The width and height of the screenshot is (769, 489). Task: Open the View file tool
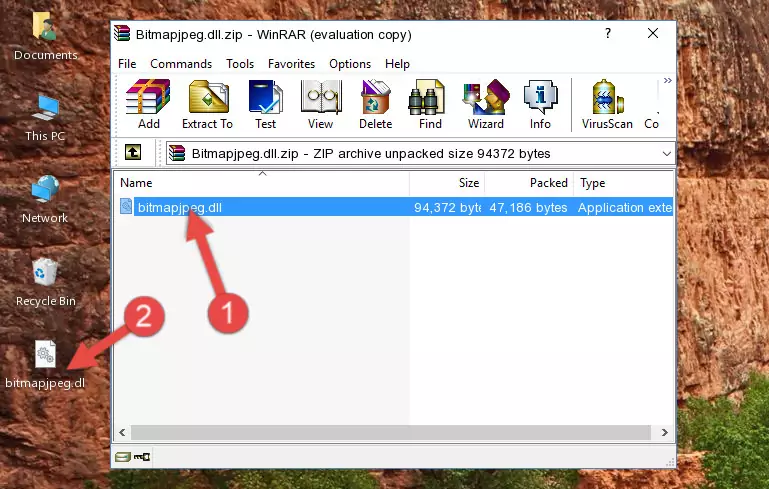point(321,104)
